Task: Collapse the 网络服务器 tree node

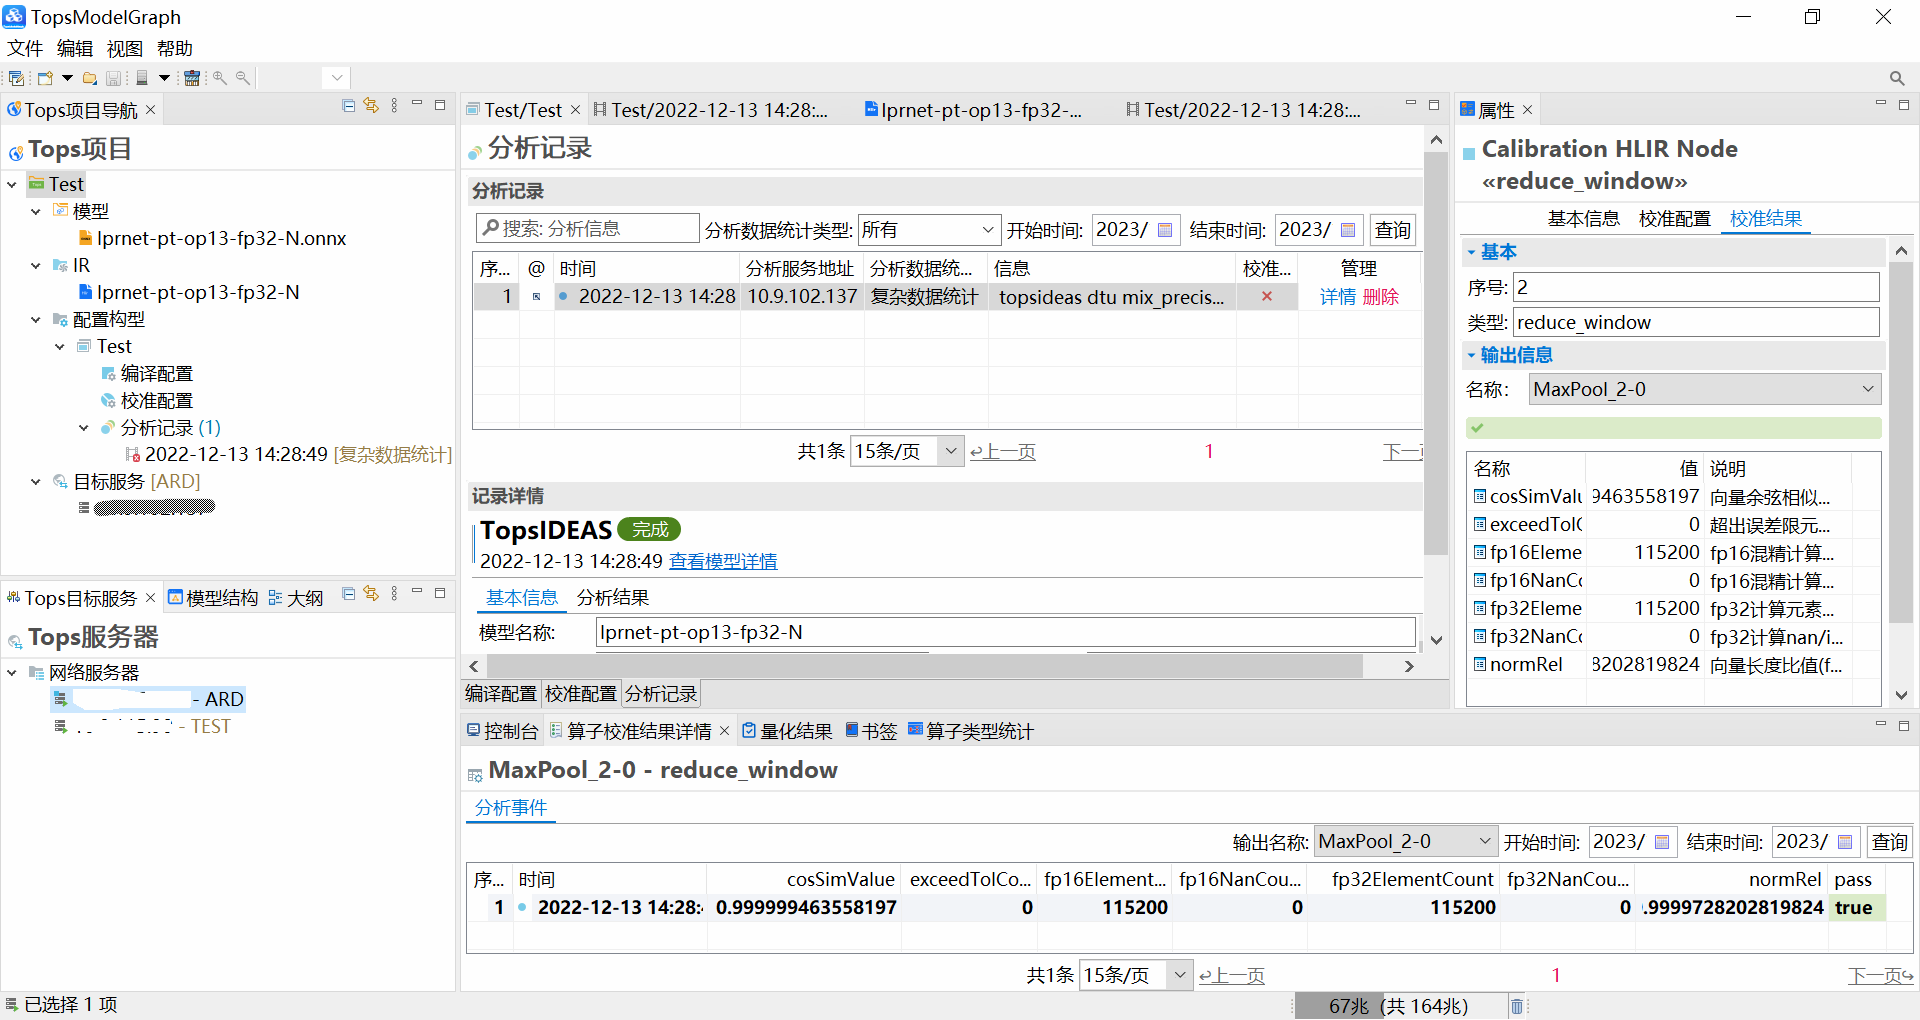Action: pos(12,672)
